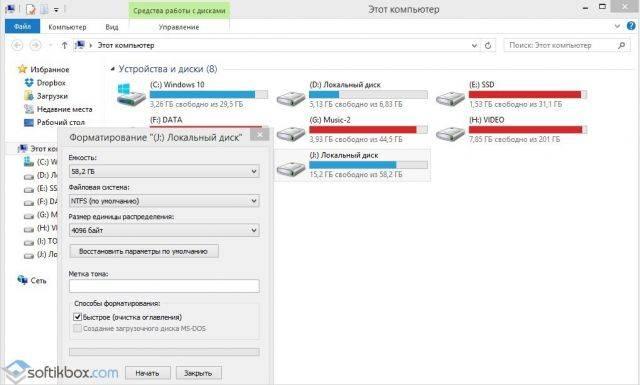Open the help question mark icon
The width and height of the screenshot is (640, 385).
(631, 26)
